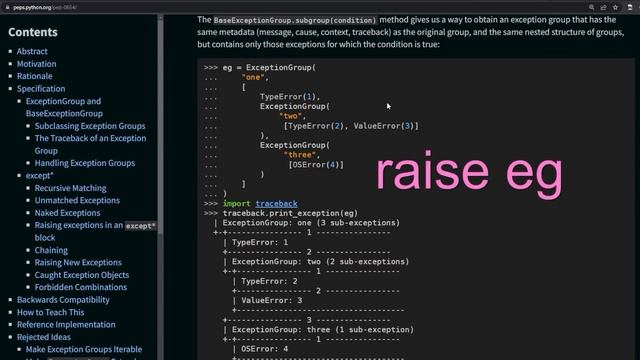Click the share page icon in address bar
Screen dimensions: 640x360
point(603,7)
